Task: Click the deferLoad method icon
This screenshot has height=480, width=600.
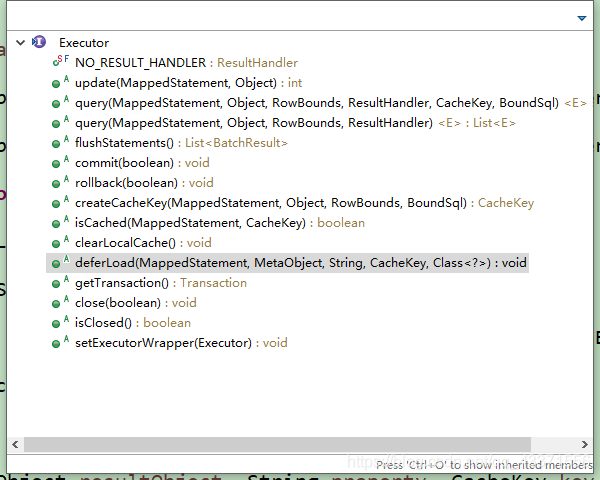Action: [61, 262]
